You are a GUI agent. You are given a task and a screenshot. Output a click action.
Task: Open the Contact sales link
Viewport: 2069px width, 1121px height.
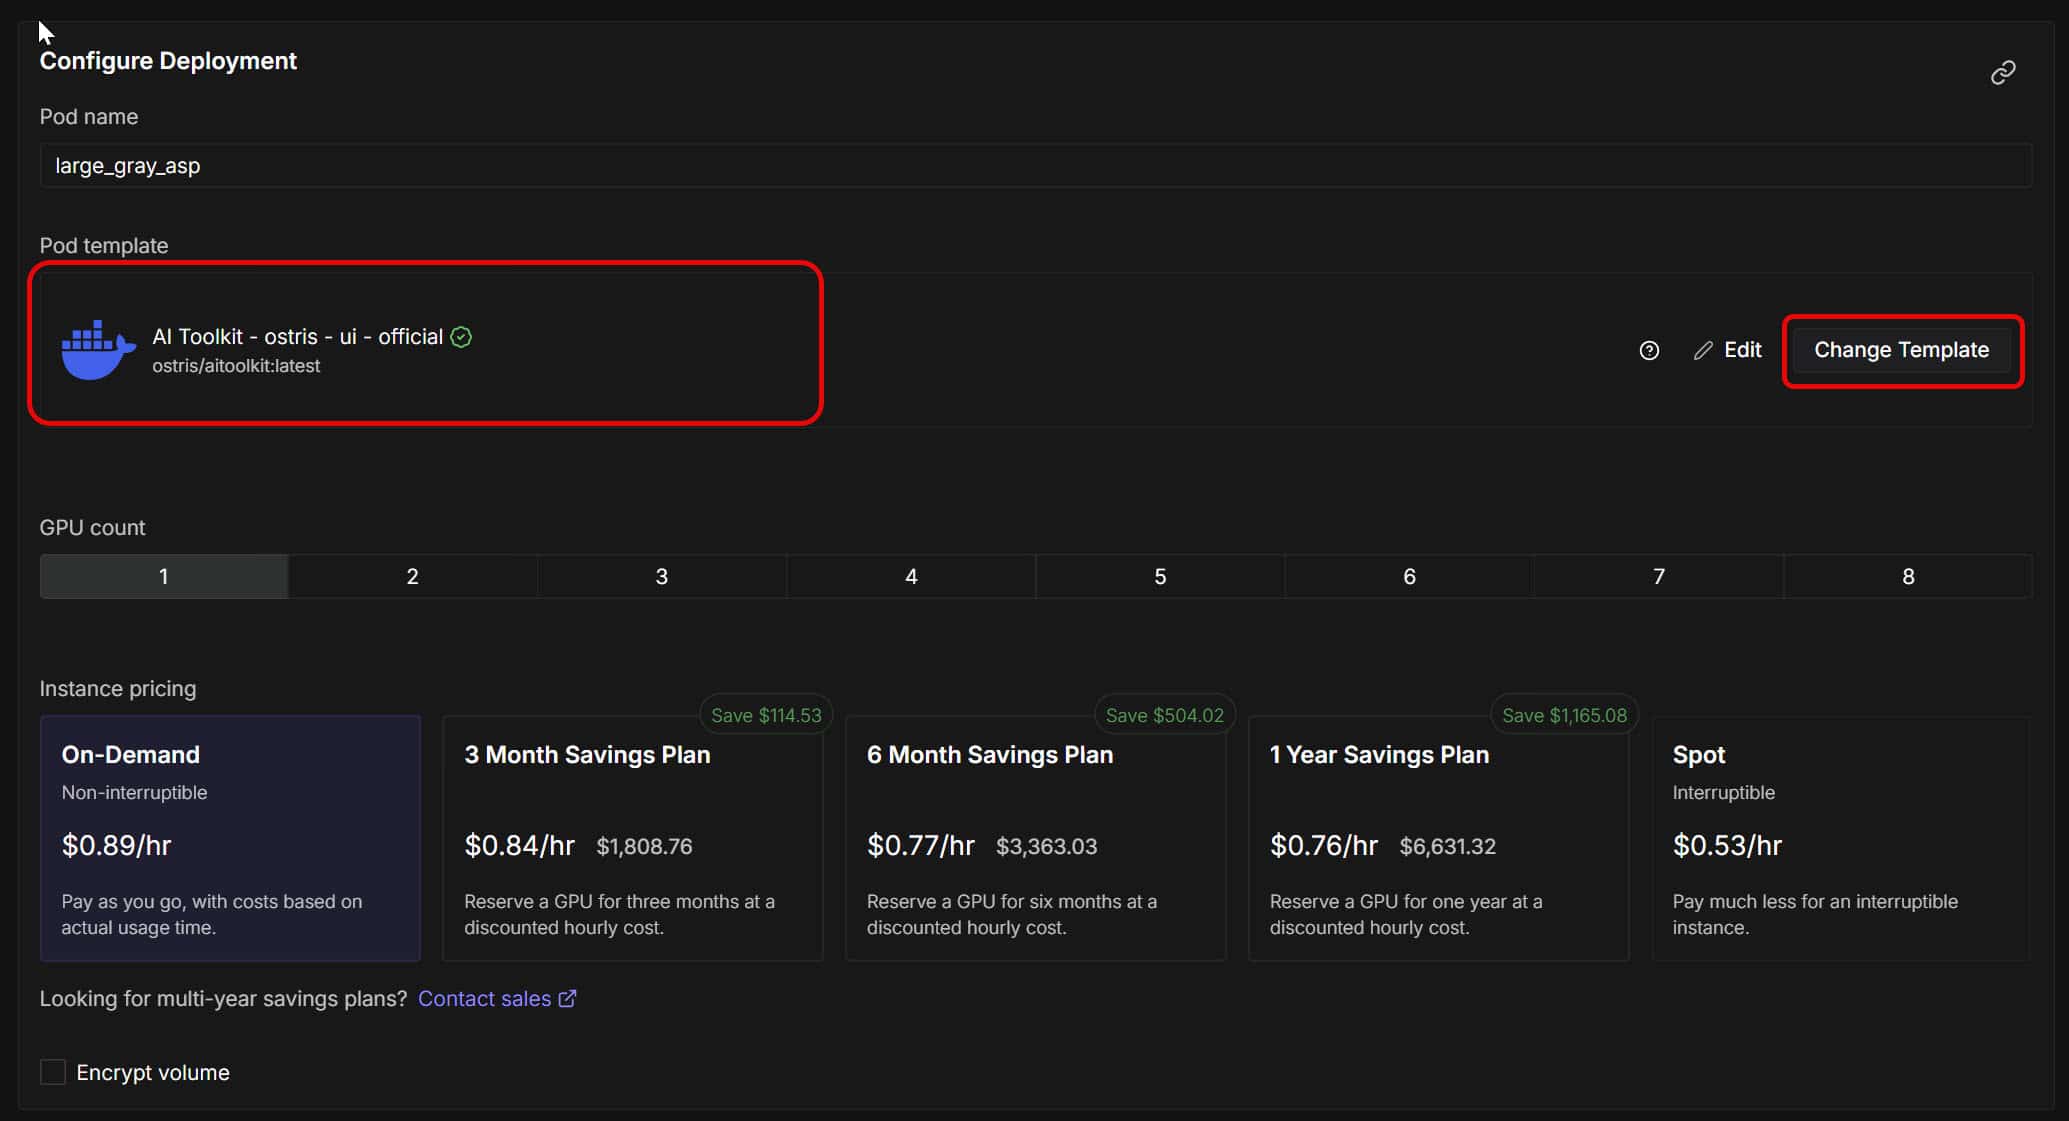click(x=484, y=998)
